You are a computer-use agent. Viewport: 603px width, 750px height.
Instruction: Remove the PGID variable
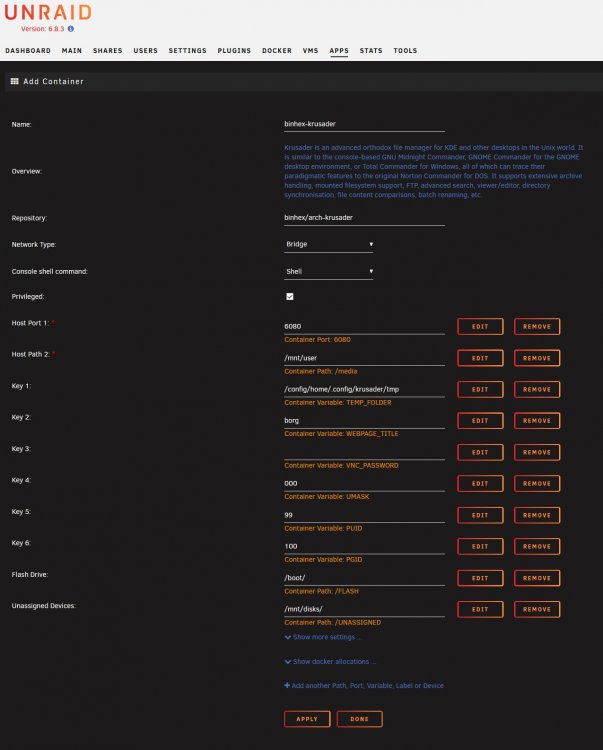pos(537,547)
